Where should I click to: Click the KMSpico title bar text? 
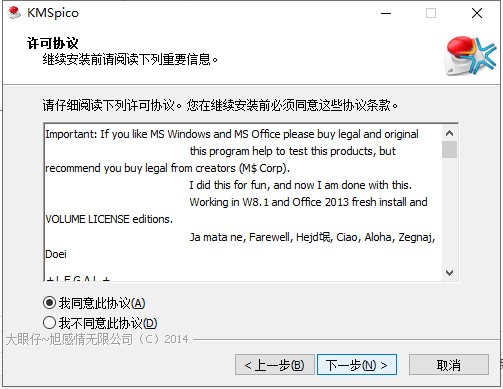coord(53,13)
